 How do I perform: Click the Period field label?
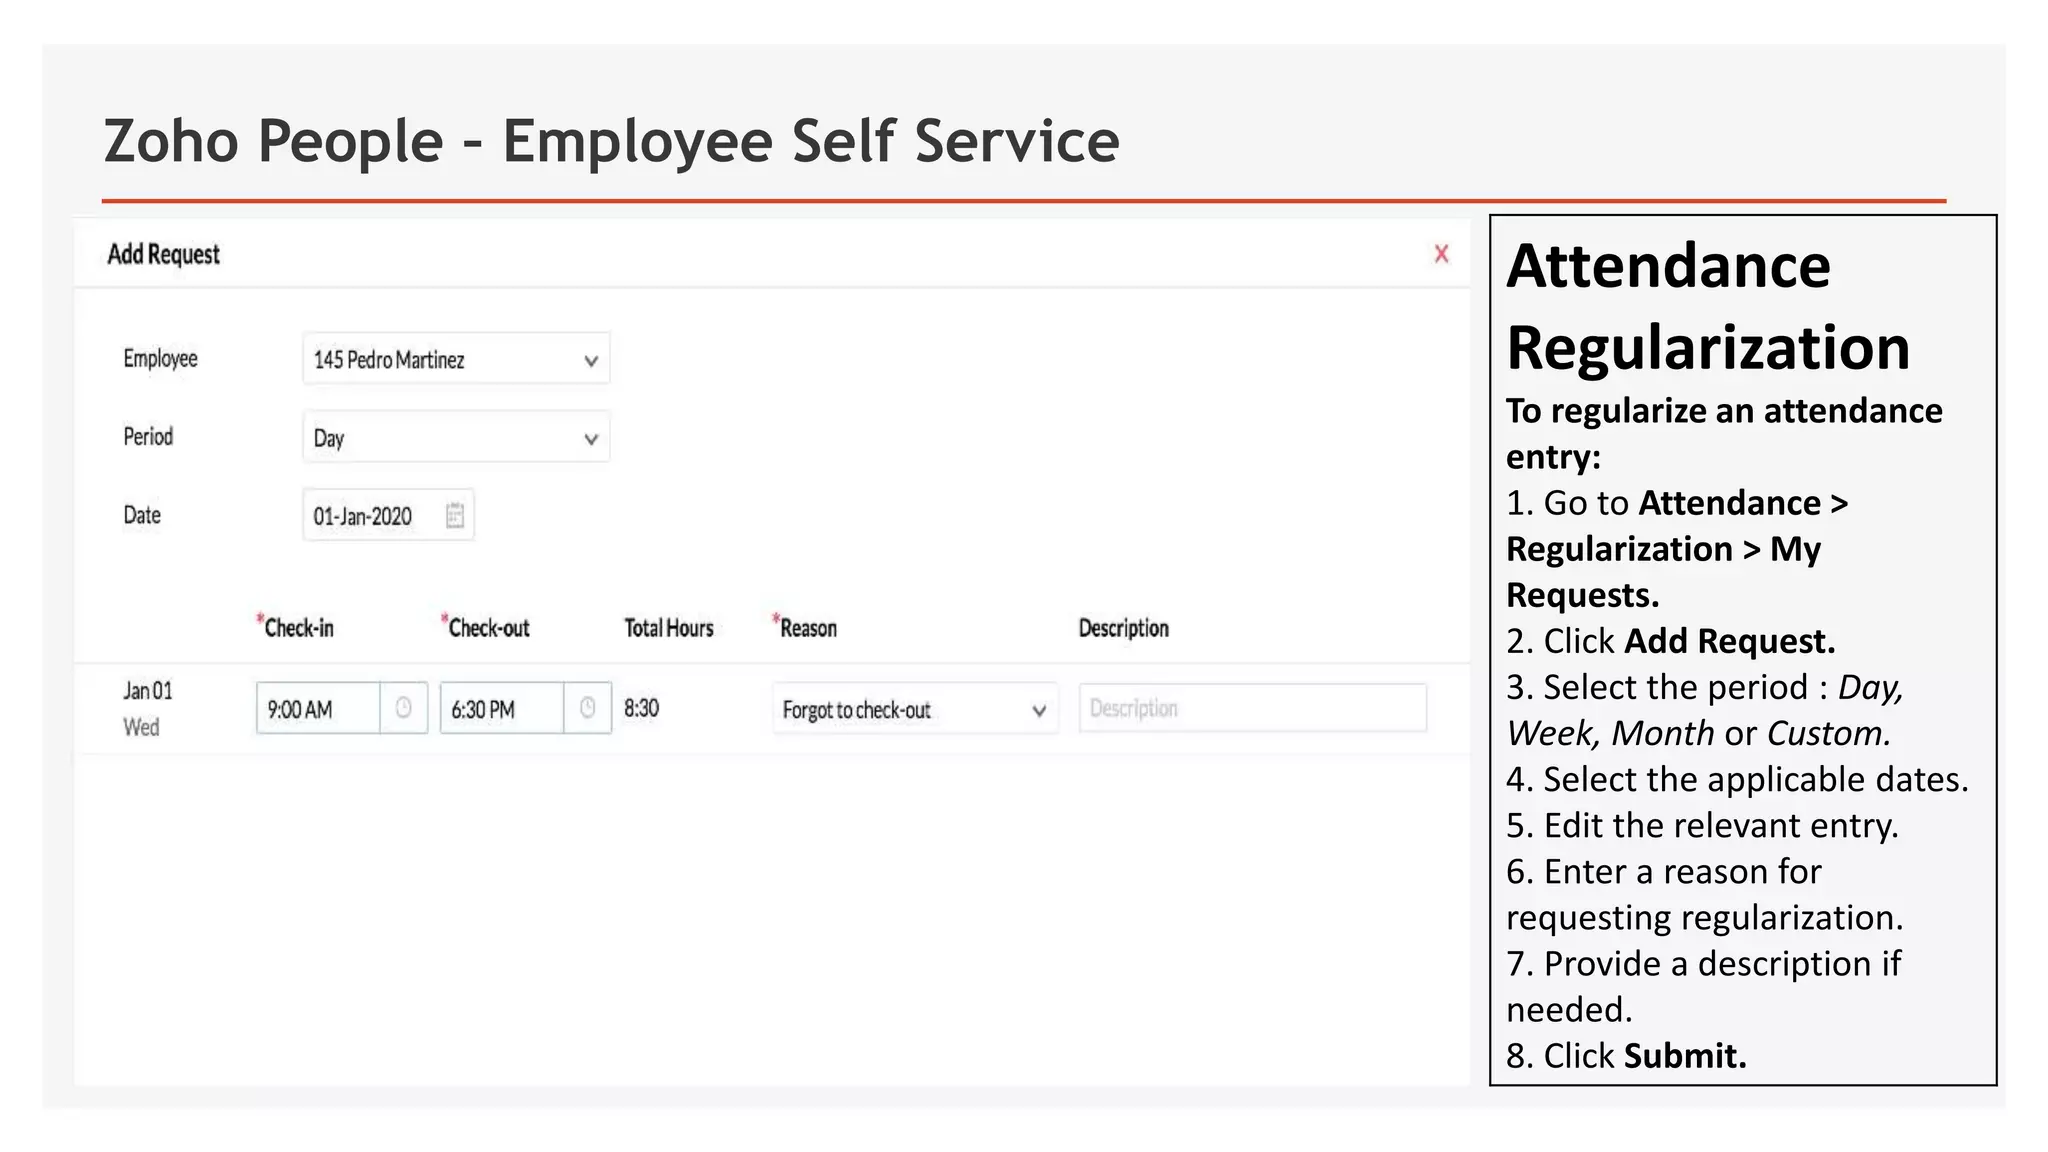point(148,436)
